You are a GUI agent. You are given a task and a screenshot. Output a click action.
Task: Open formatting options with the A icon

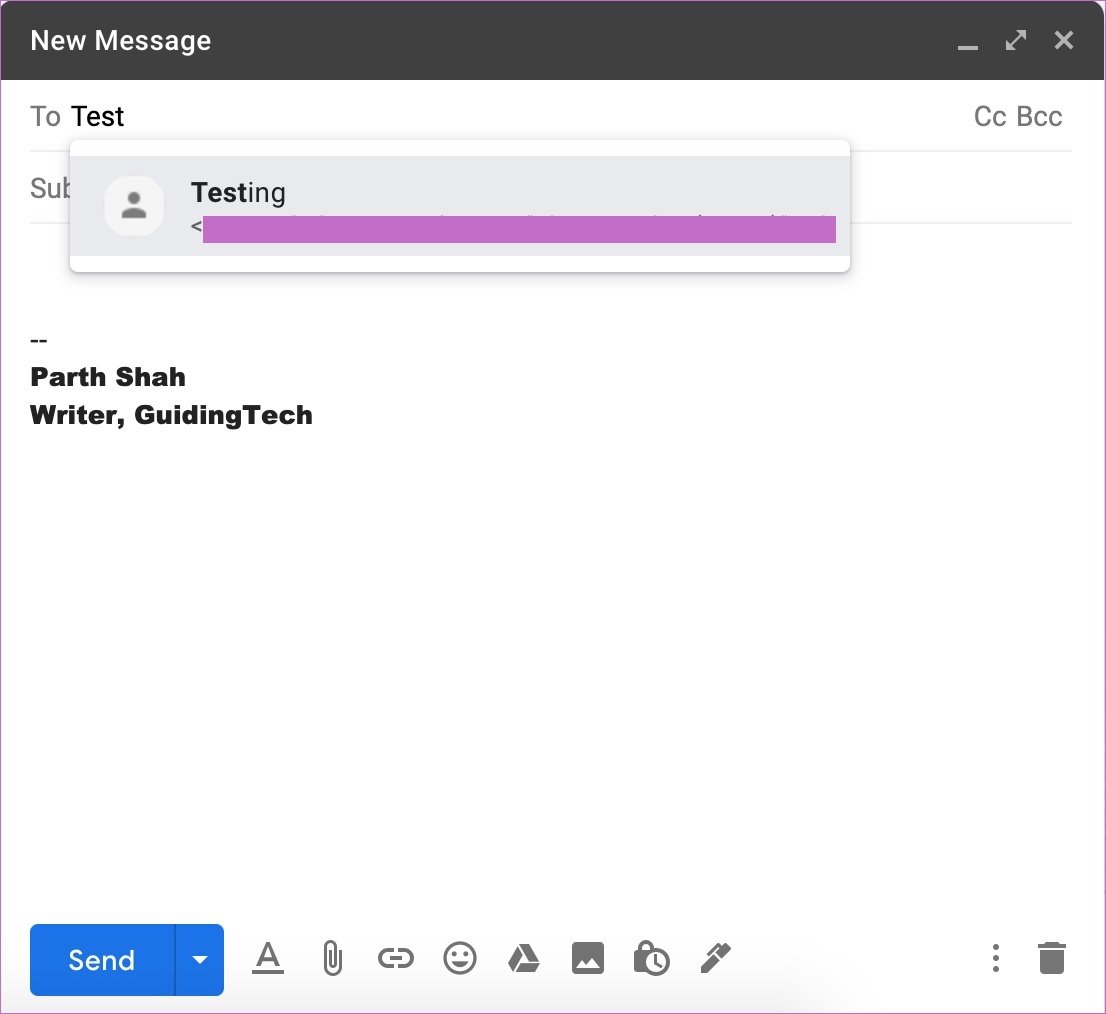(268, 958)
